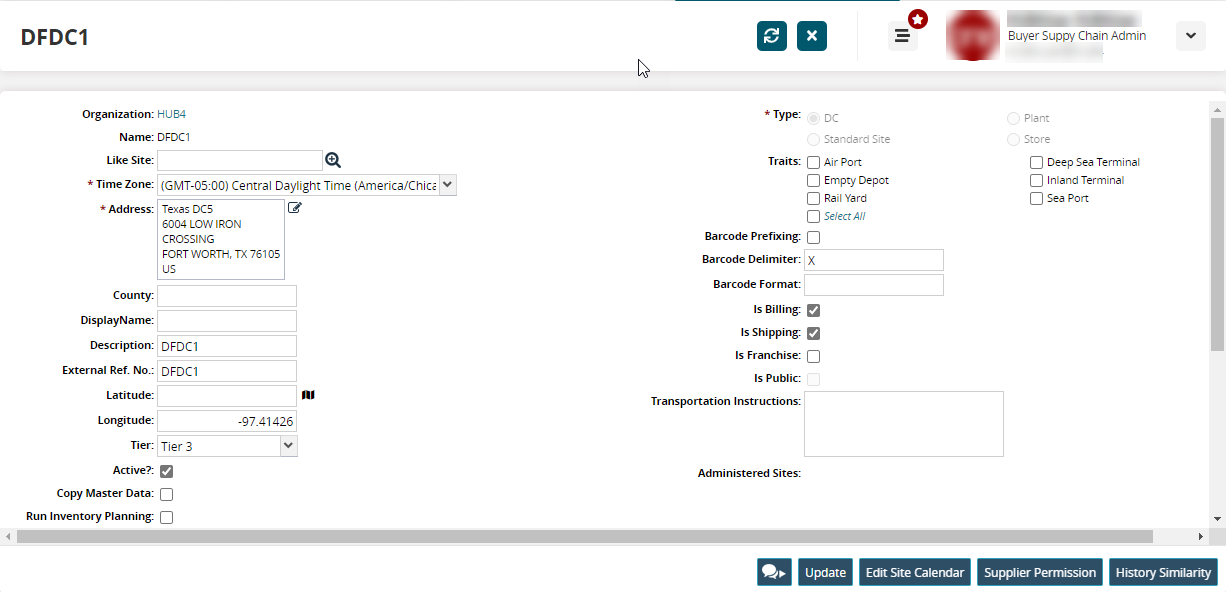
Task: Click the scroll down arrow
Action: tap(1217, 519)
